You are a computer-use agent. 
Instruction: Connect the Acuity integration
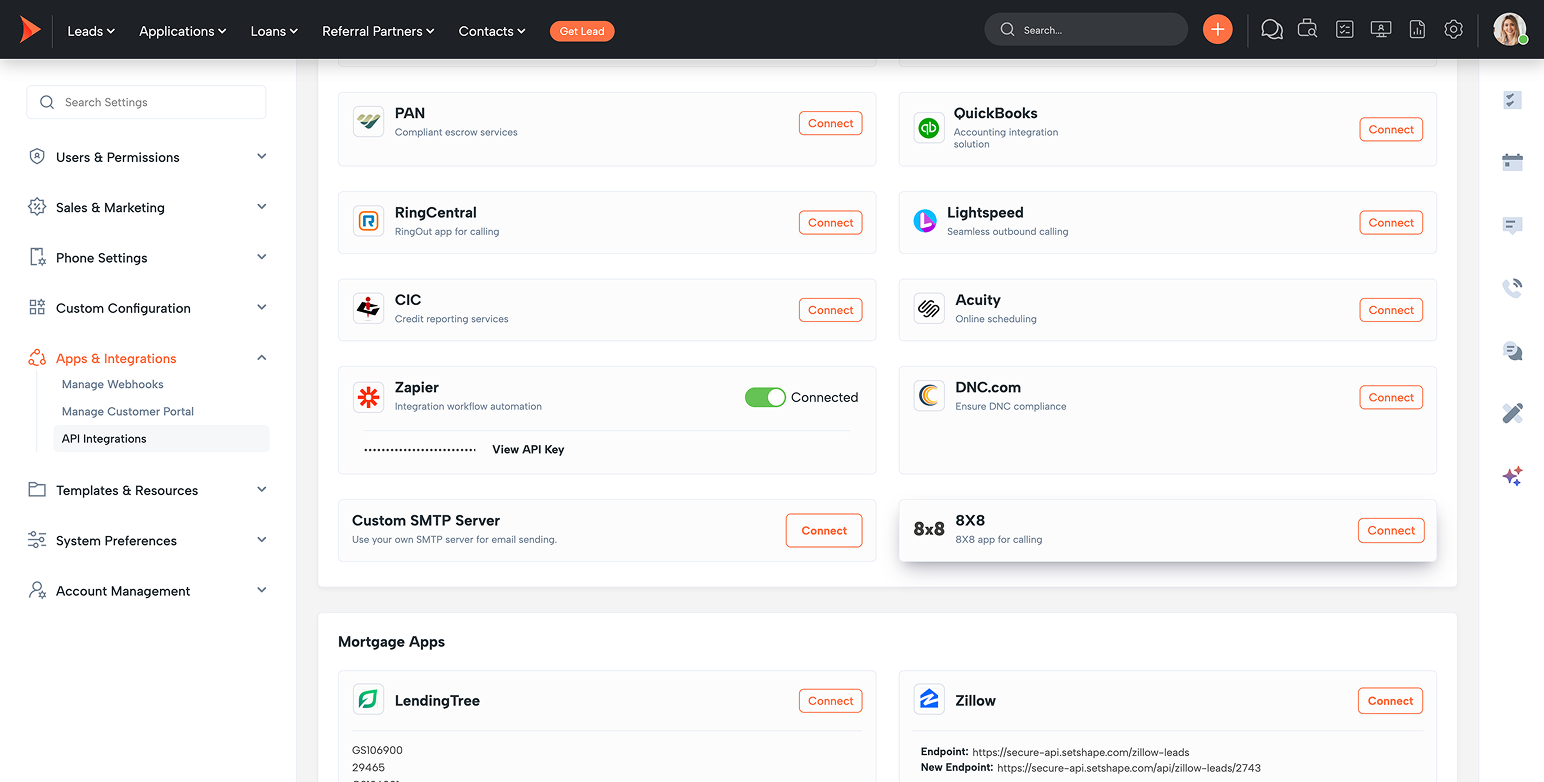tap(1391, 310)
